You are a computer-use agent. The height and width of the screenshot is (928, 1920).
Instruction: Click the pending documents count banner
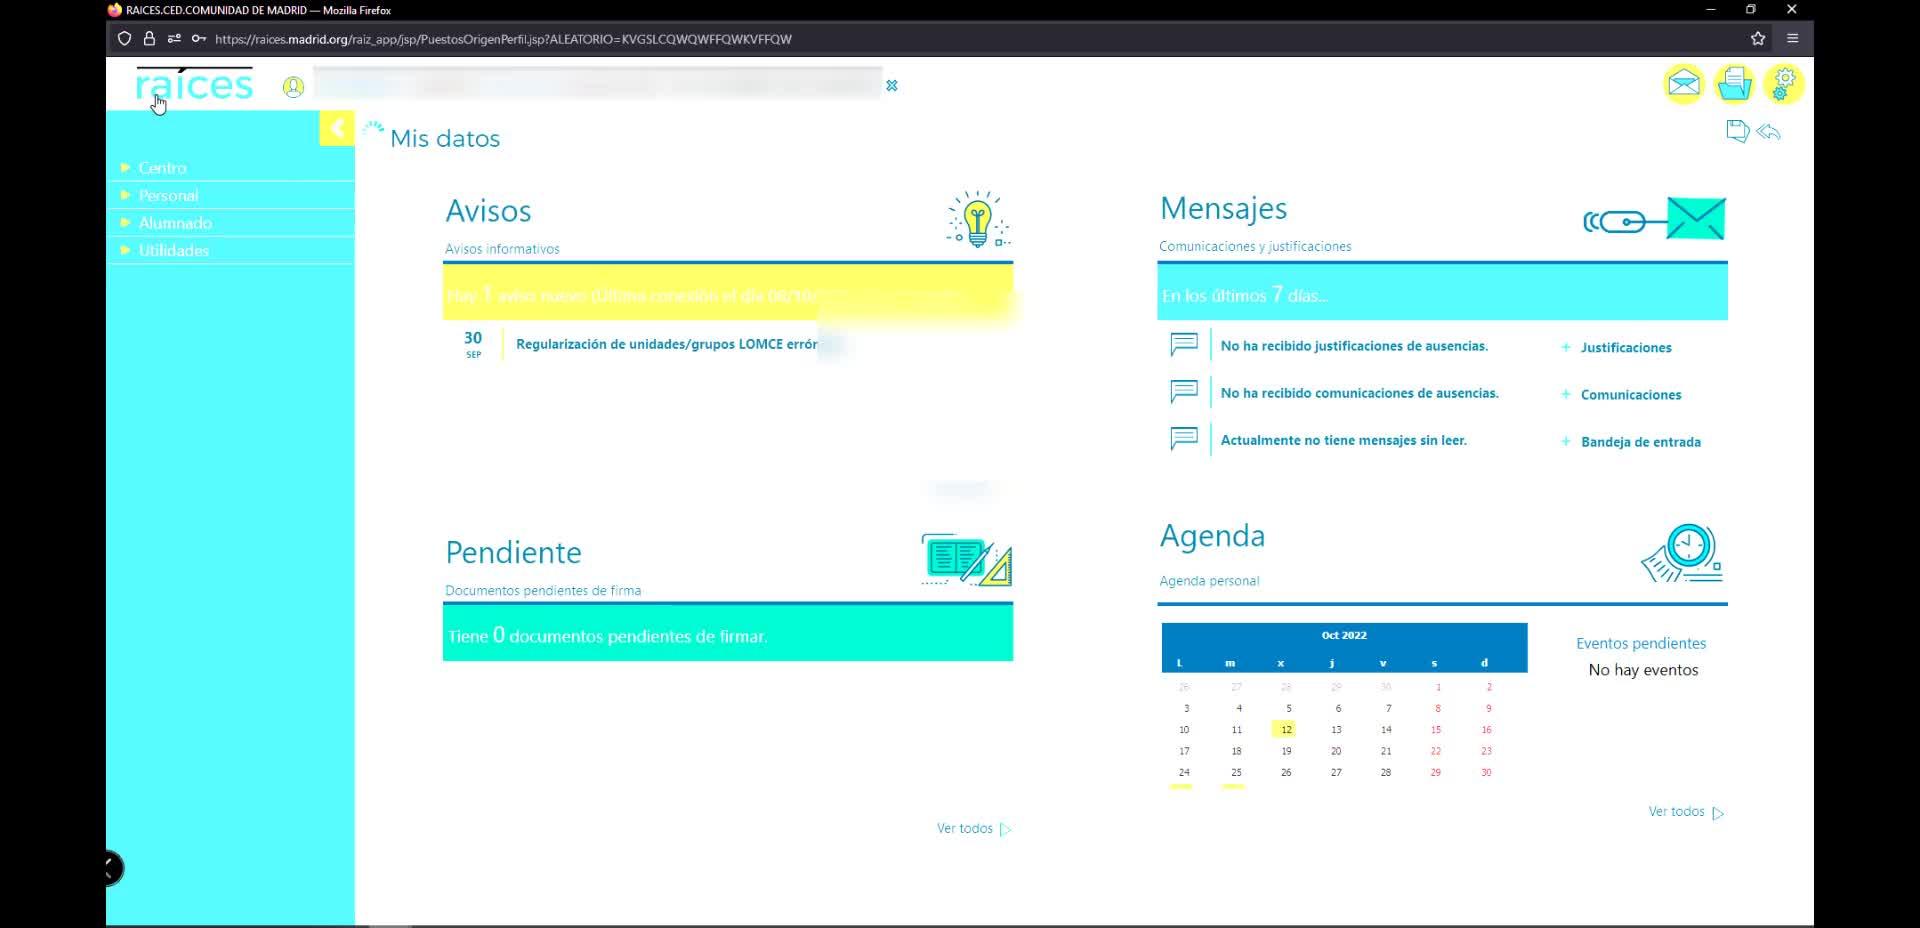point(728,633)
